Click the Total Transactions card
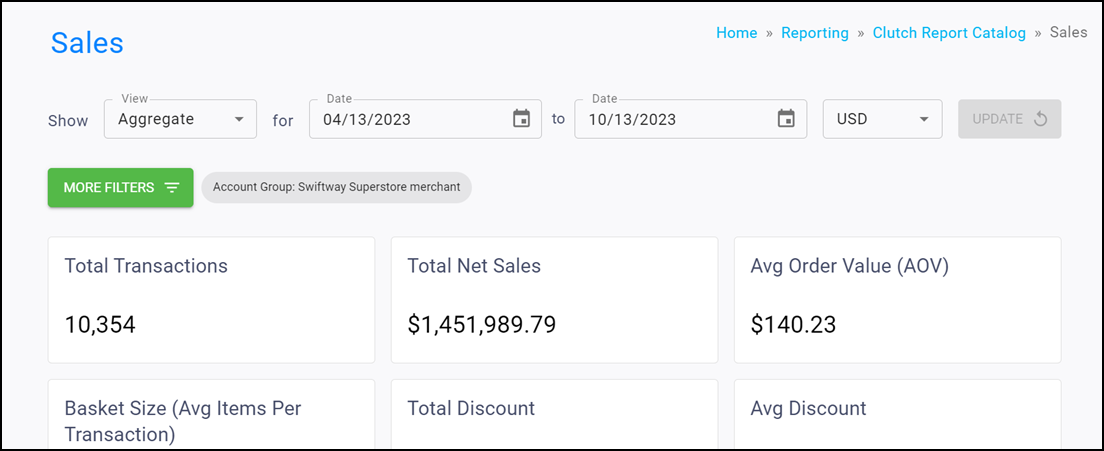Screen dimensions: 1104x451 point(211,300)
